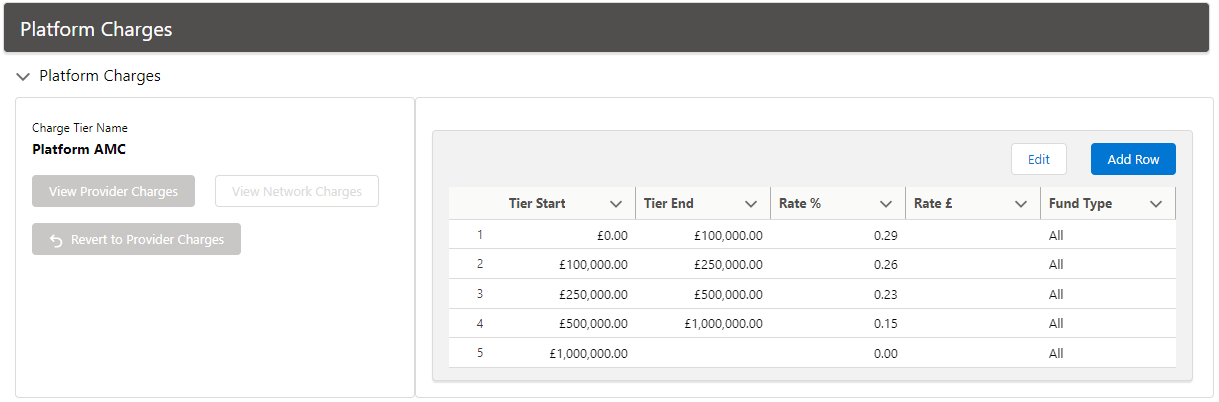Screen dimensions: 1219x402
Task: Select tier row number 4
Action: [x=480, y=323]
